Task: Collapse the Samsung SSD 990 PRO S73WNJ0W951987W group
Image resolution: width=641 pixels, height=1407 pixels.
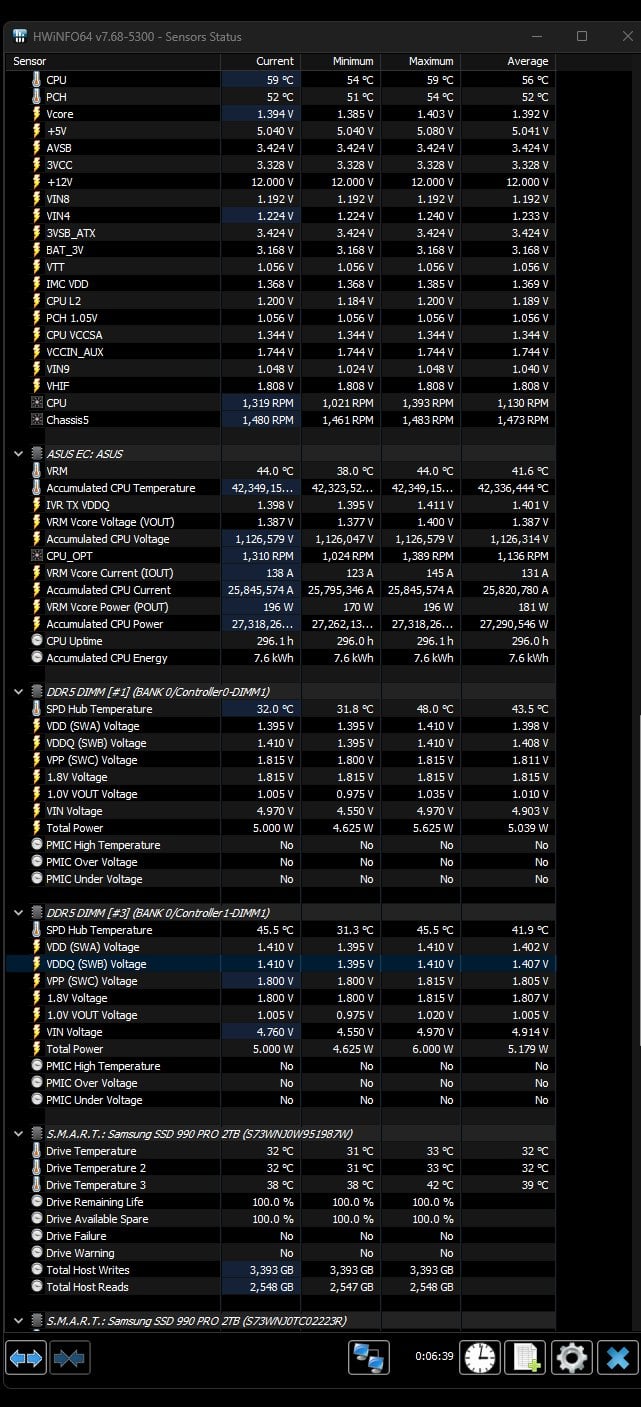Action: [x=18, y=1134]
